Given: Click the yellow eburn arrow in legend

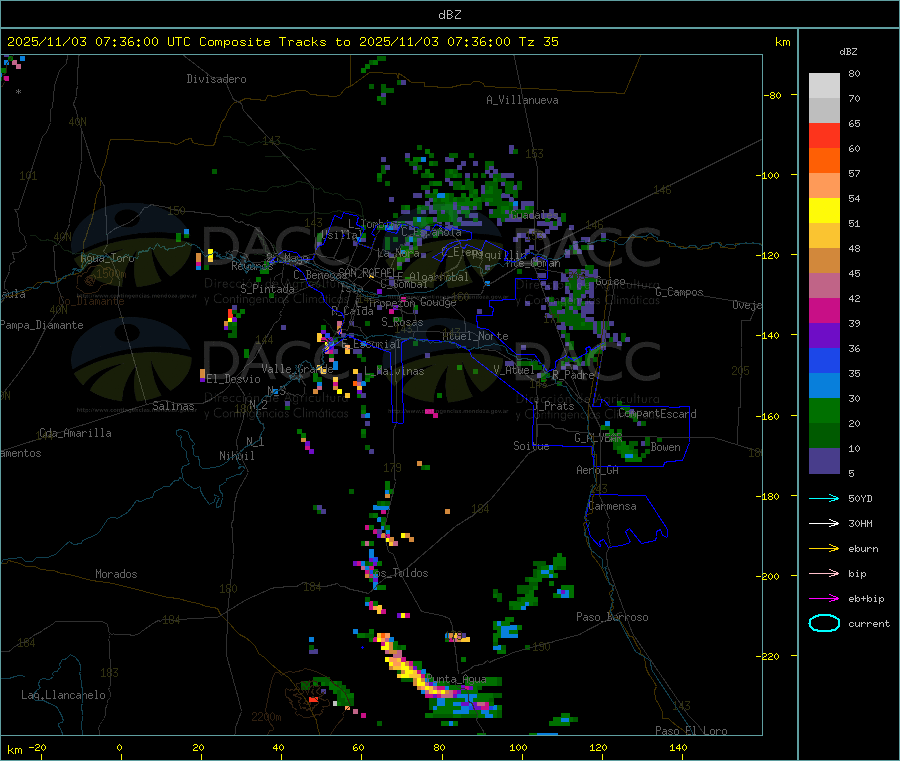Looking at the screenshot, I should [x=824, y=549].
